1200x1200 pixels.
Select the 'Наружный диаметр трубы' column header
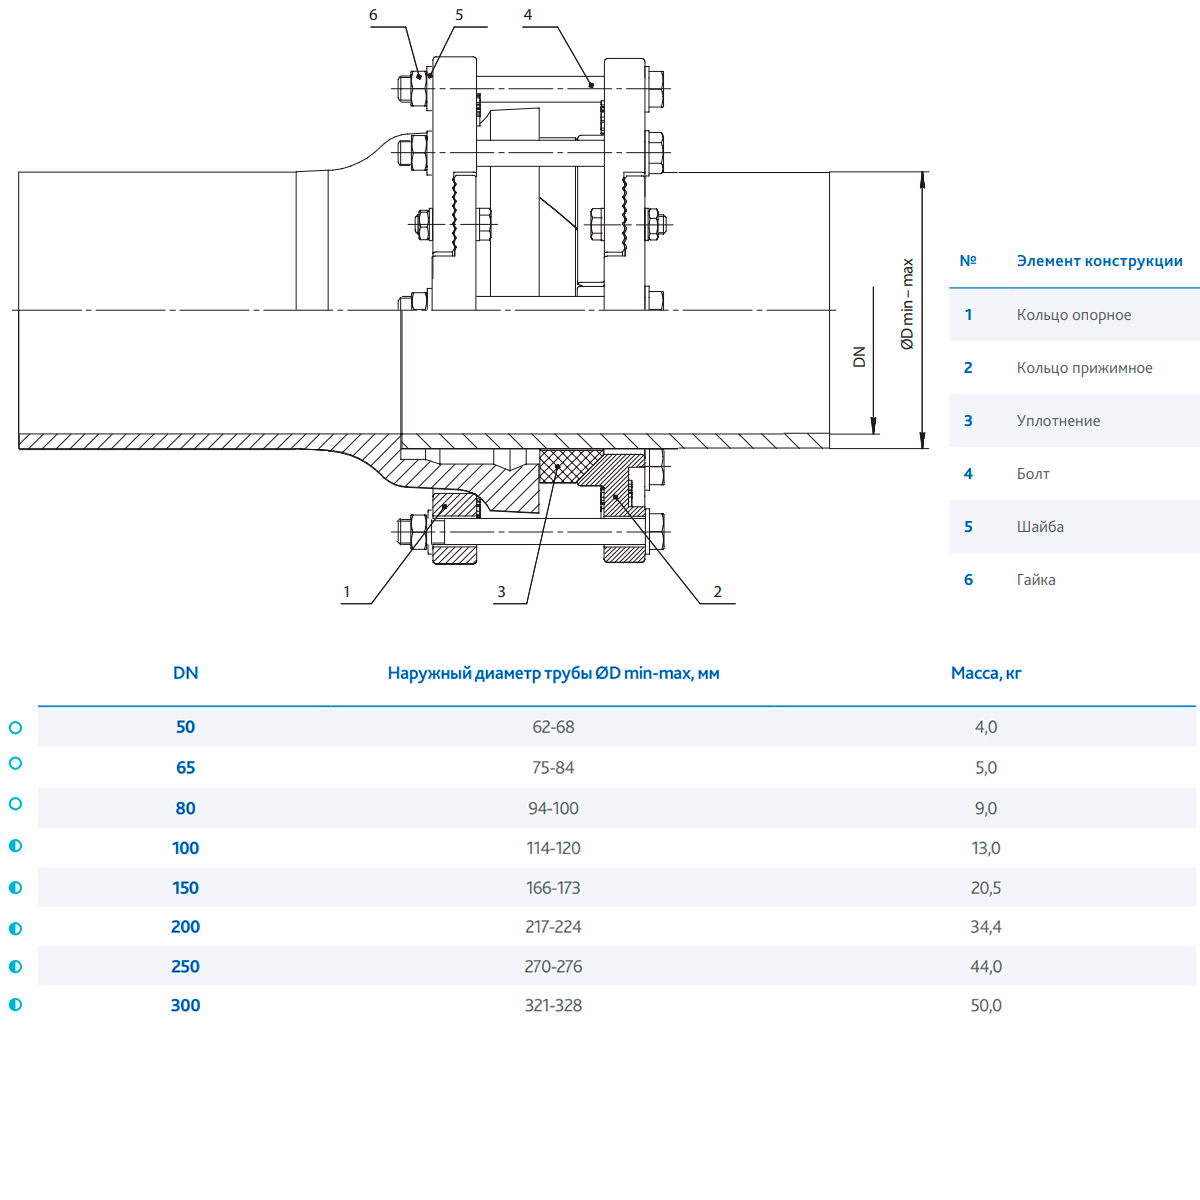click(553, 673)
